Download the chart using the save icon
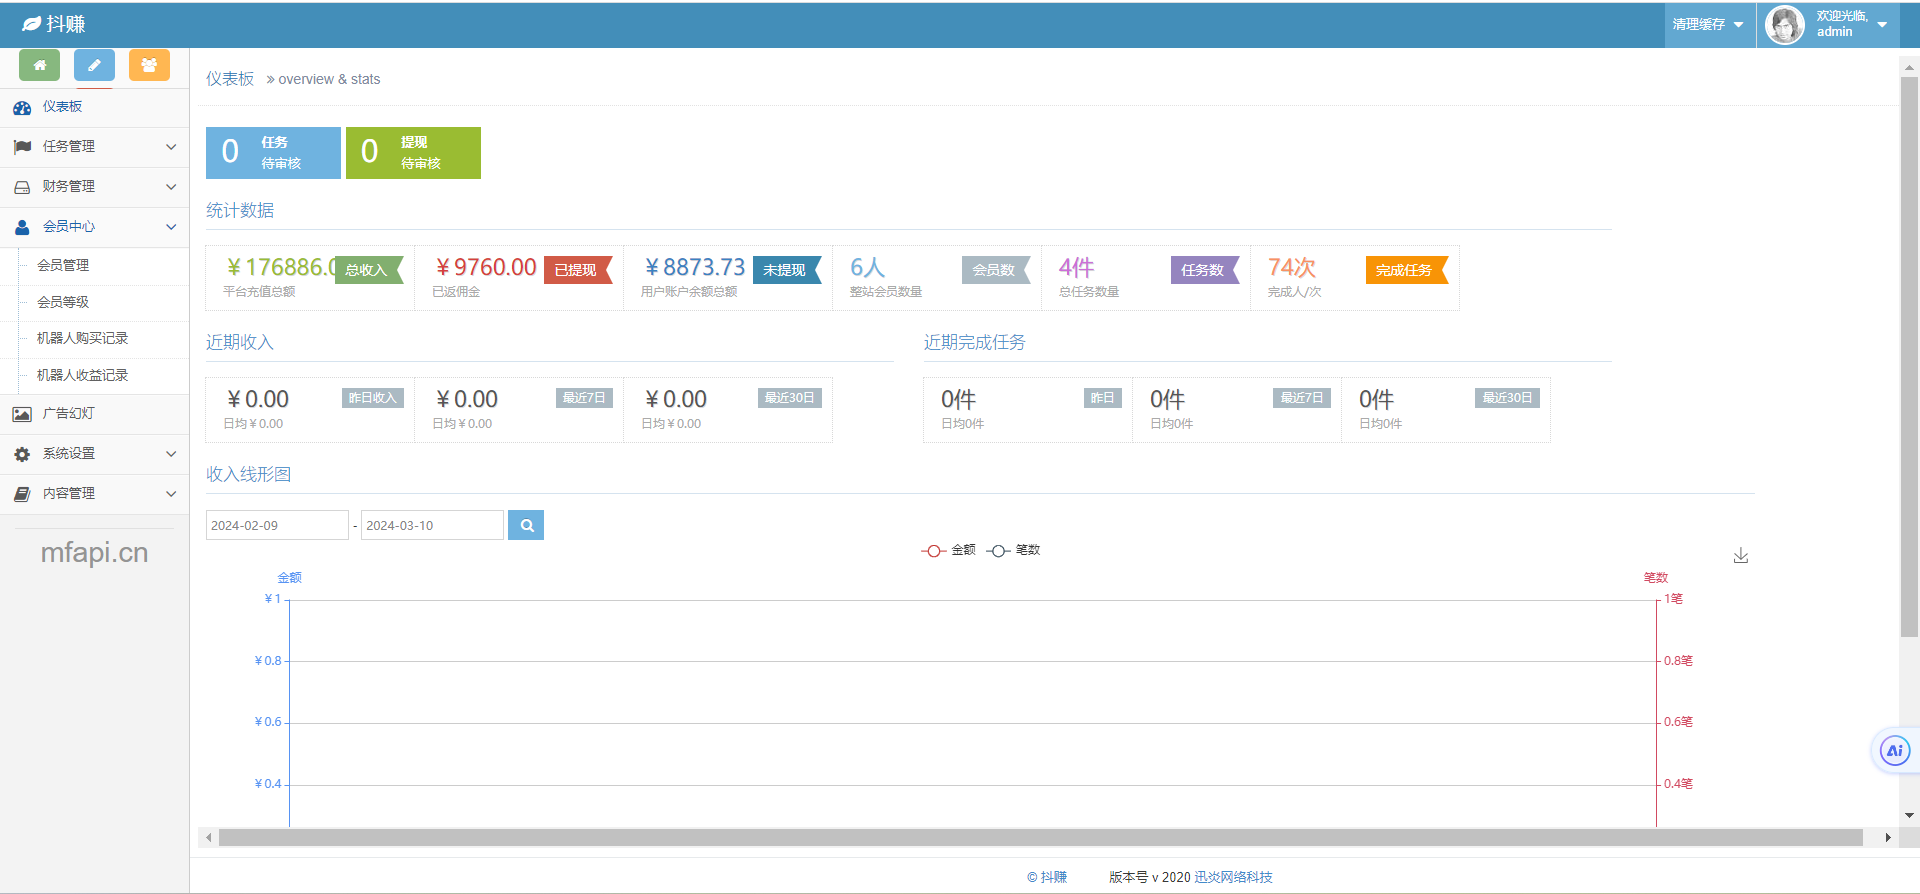The image size is (1920, 894). [1740, 556]
